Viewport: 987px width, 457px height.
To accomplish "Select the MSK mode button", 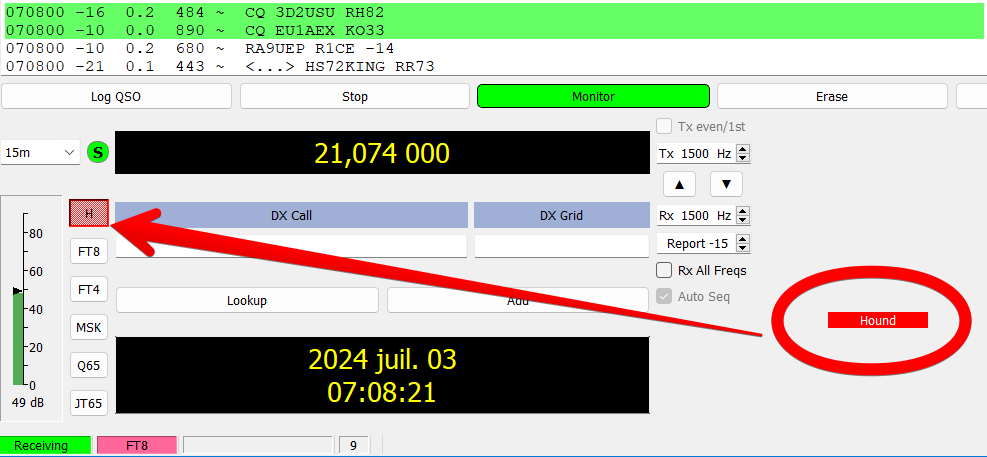I will [89, 327].
